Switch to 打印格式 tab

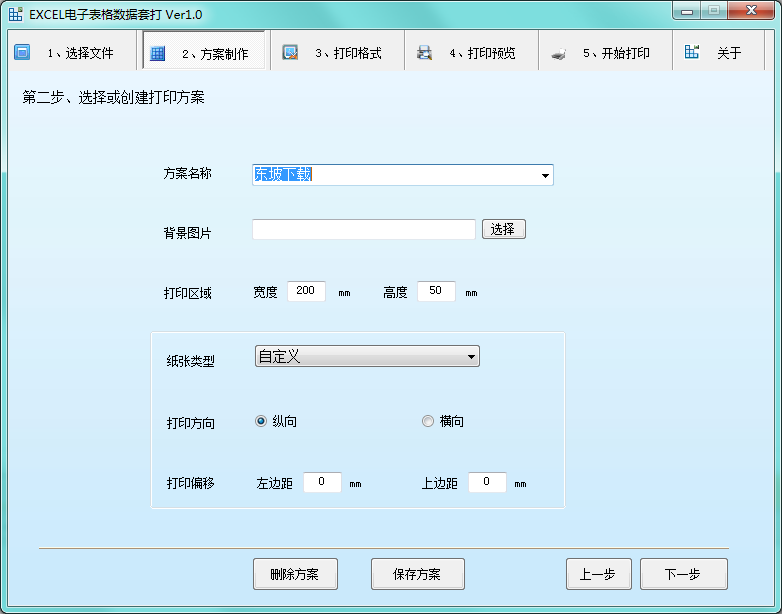click(x=348, y=53)
